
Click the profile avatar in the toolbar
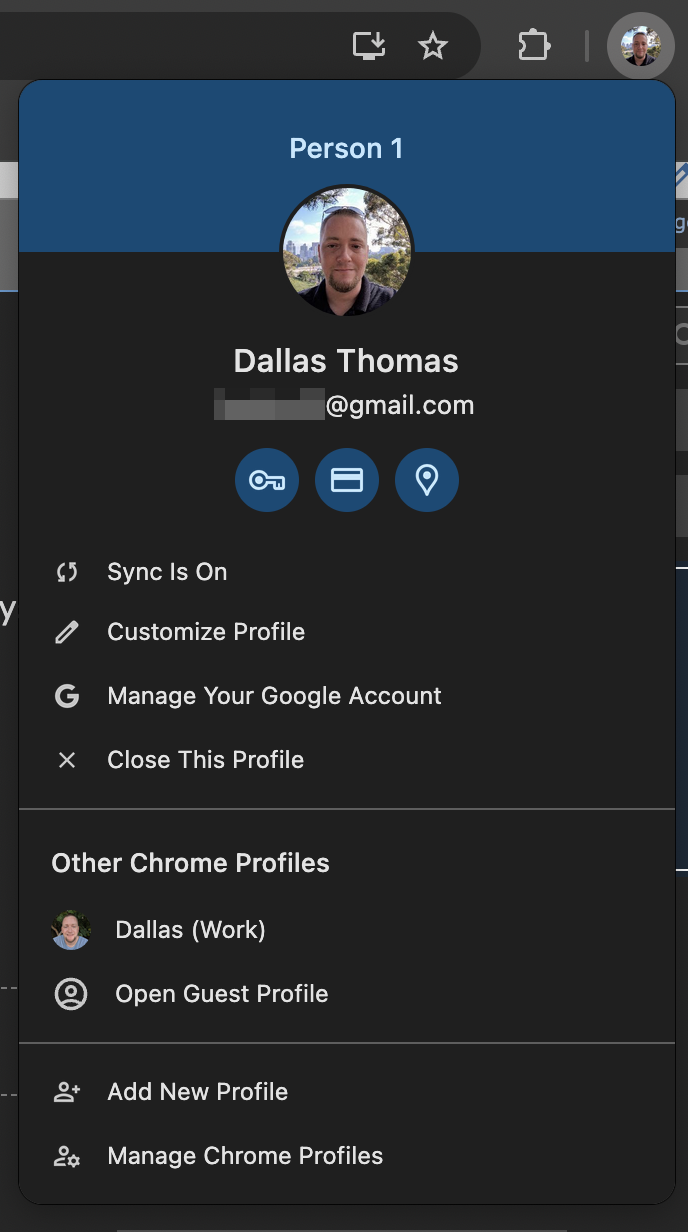[x=640, y=46]
